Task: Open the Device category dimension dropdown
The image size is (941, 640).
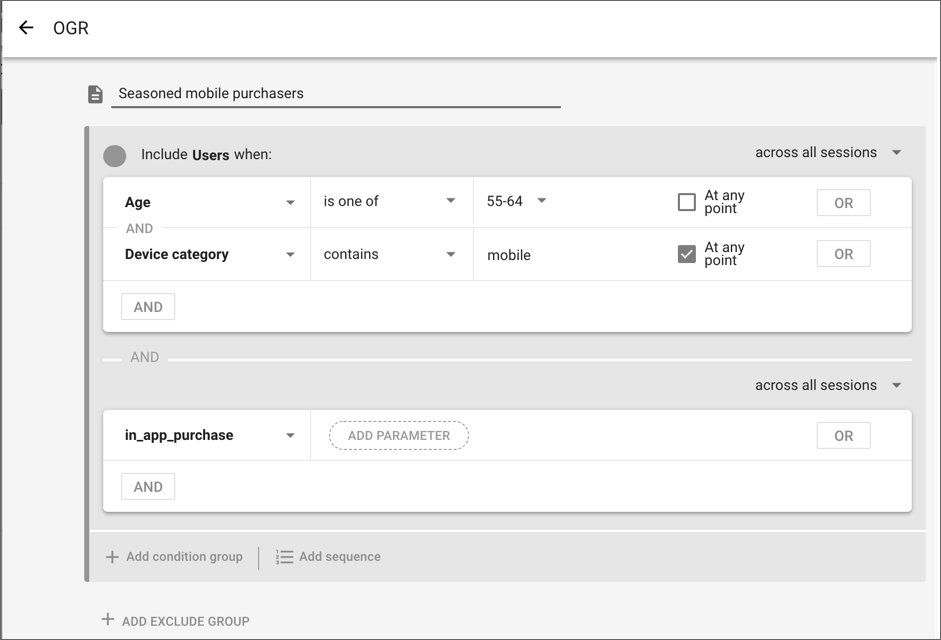Action: [x=209, y=255]
